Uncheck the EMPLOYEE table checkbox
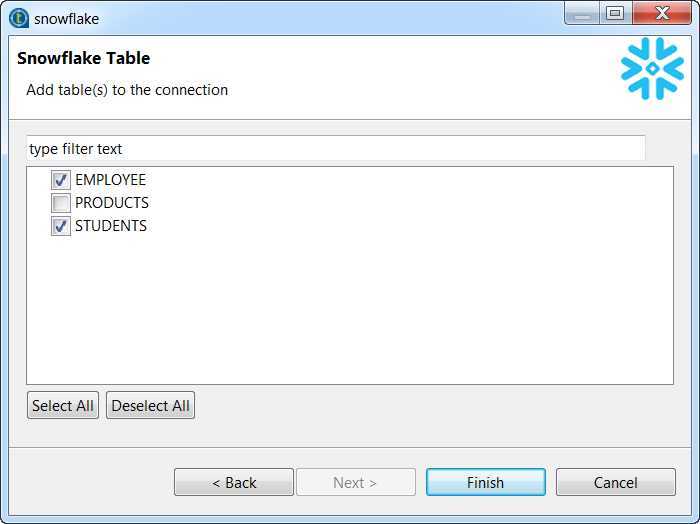The width and height of the screenshot is (700, 524). 61,181
